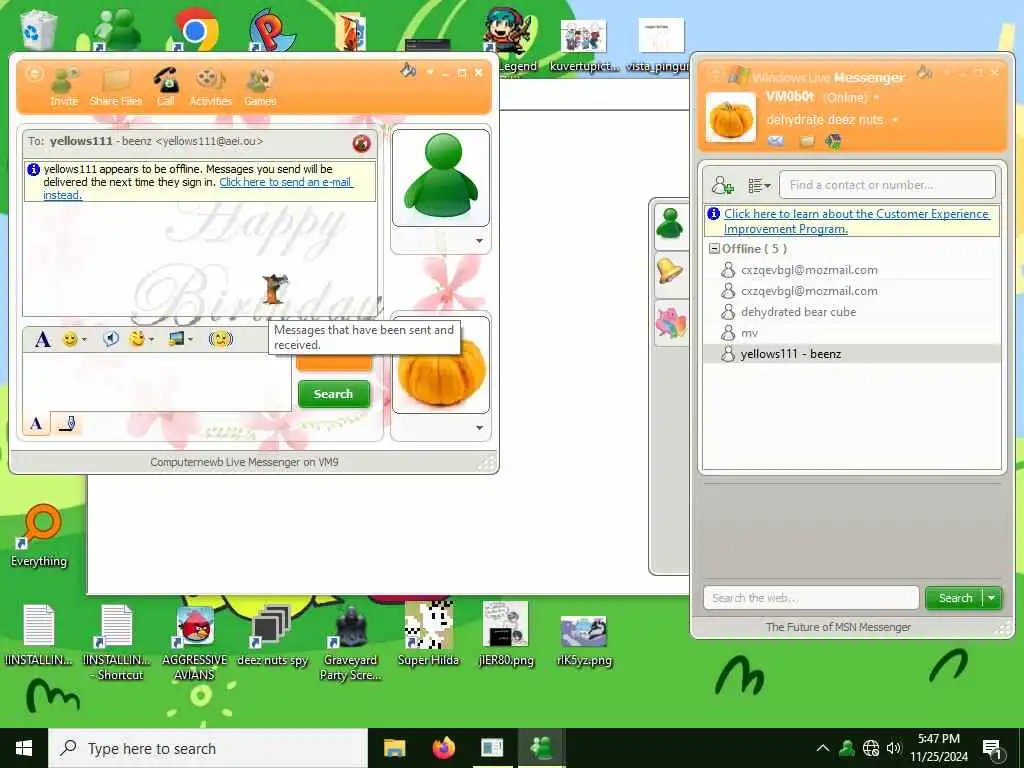Open the Google Chrome desktop shortcut
The image size is (1024, 768).
(x=195, y=29)
